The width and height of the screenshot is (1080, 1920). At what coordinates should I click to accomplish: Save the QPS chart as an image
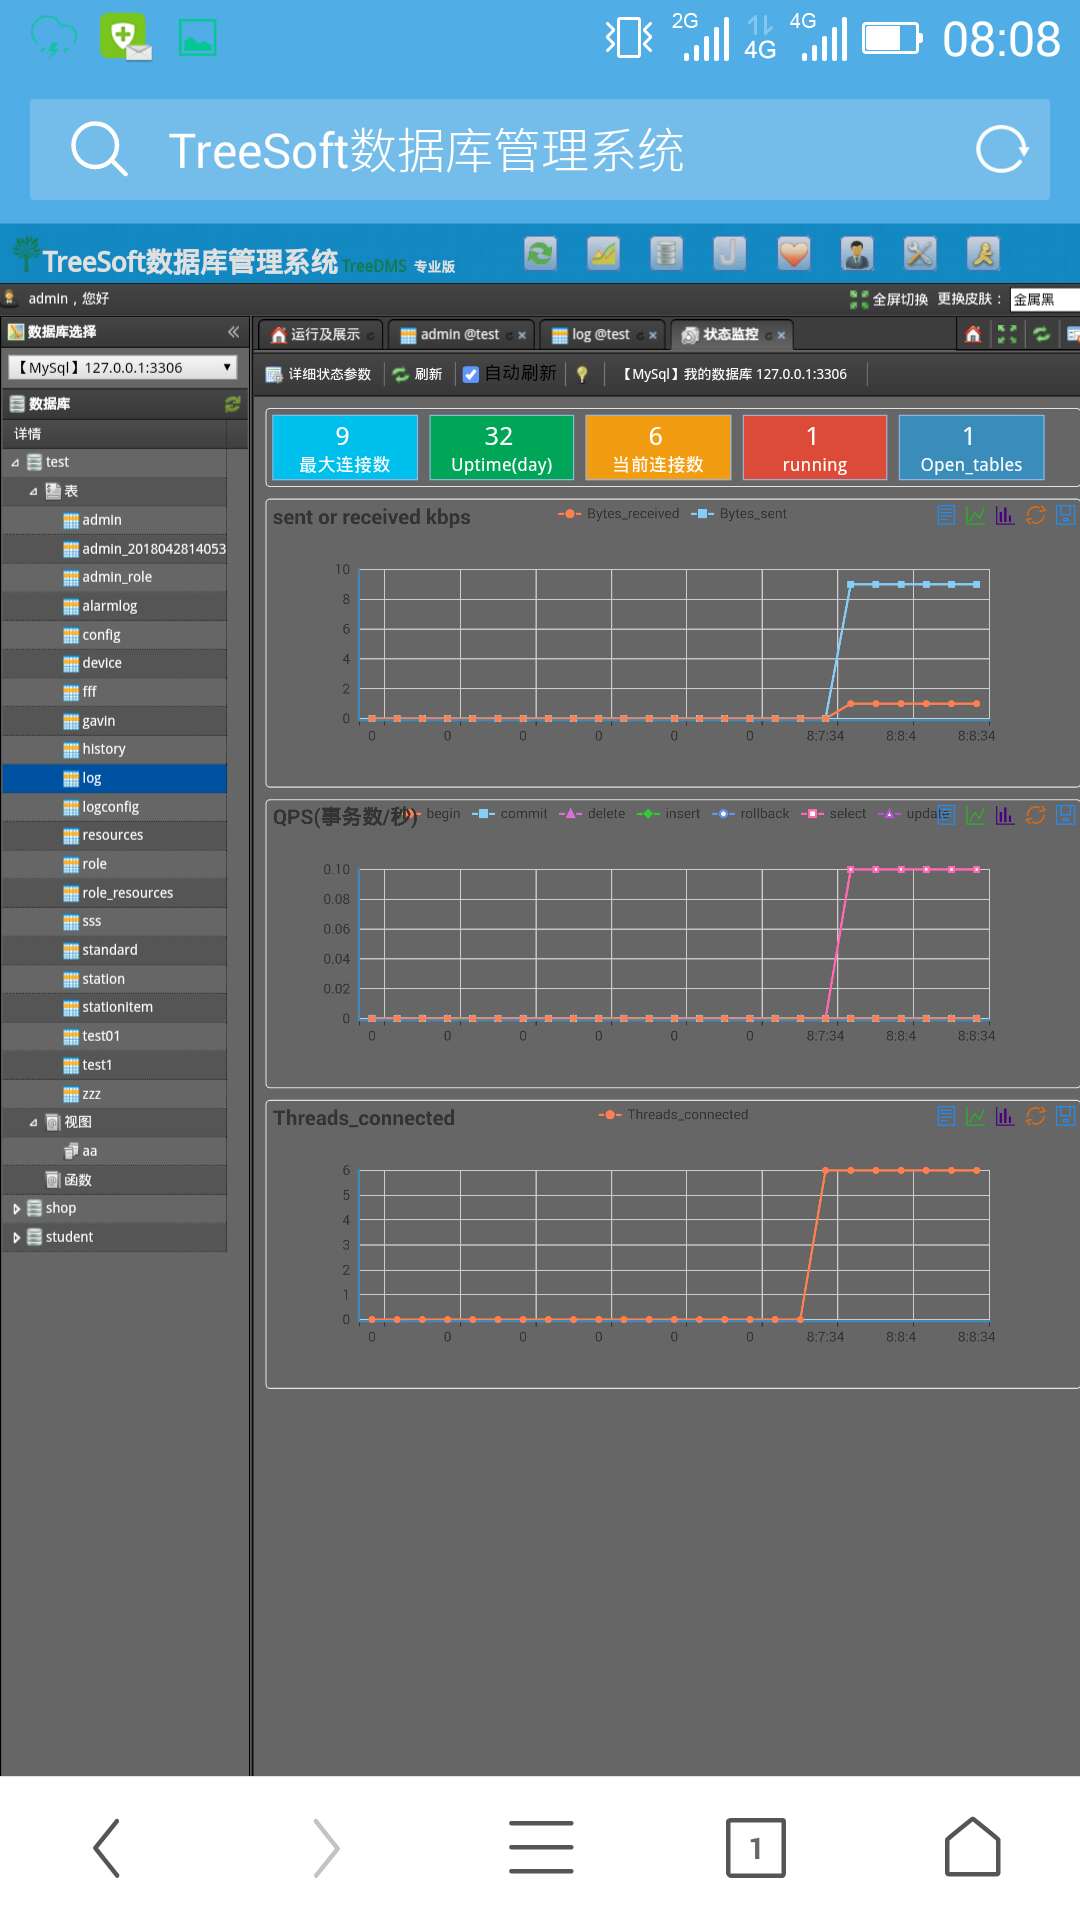pos(1066,815)
